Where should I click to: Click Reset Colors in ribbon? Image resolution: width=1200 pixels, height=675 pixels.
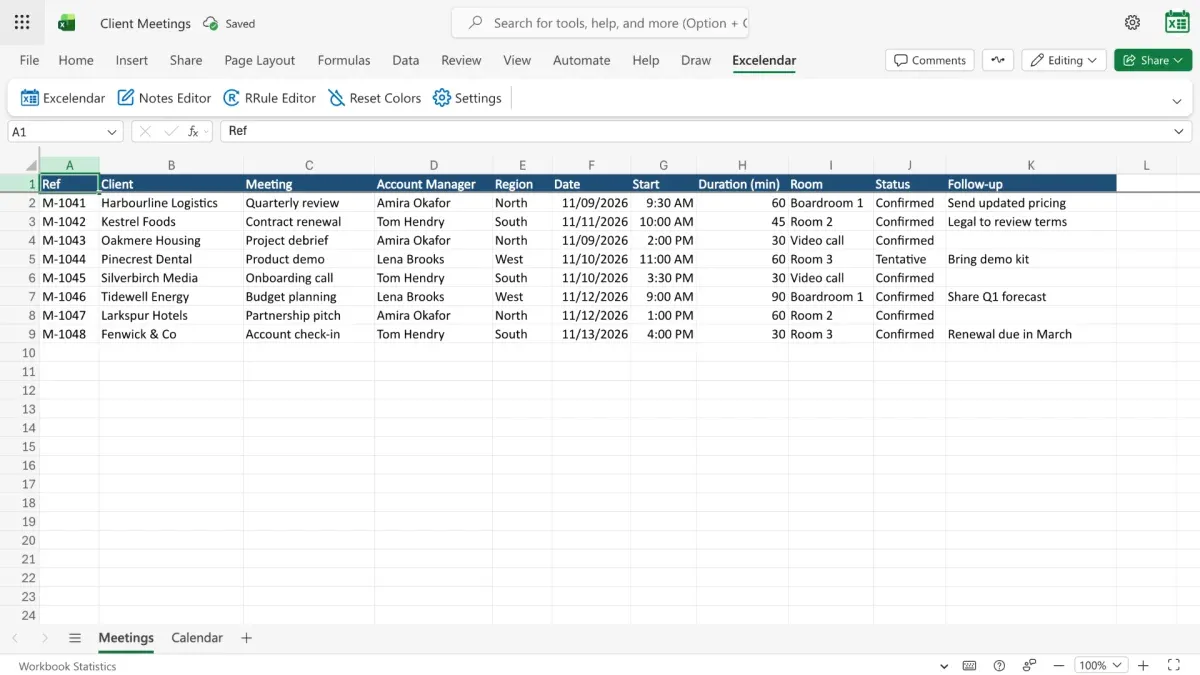(x=375, y=98)
